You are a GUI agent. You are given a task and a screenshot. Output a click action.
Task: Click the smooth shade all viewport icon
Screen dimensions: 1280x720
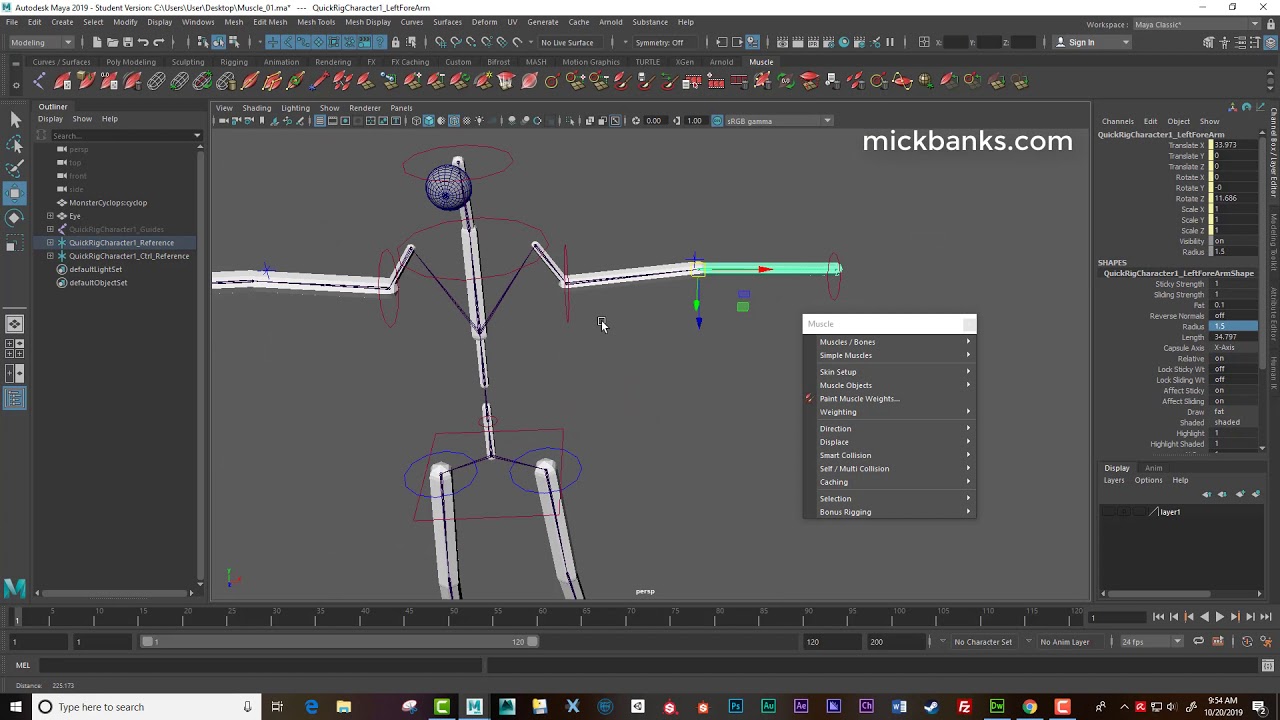(x=429, y=121)
